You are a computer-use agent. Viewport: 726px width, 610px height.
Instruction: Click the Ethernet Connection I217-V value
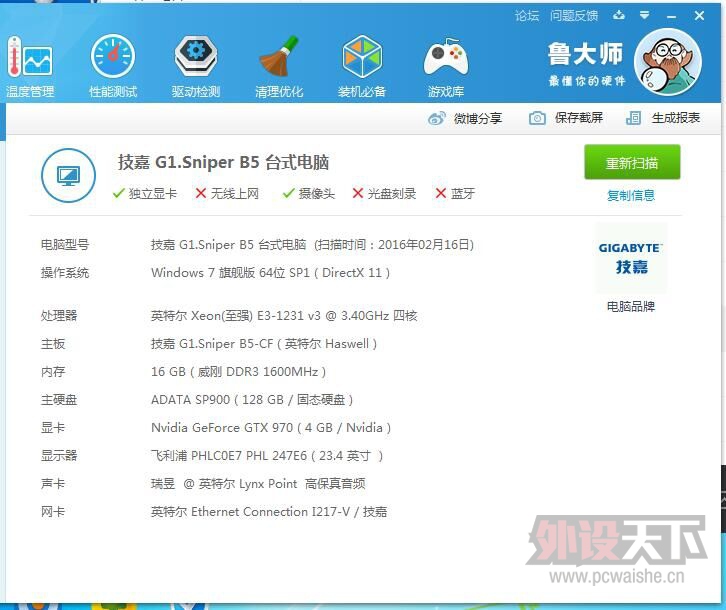coord(269,512)
